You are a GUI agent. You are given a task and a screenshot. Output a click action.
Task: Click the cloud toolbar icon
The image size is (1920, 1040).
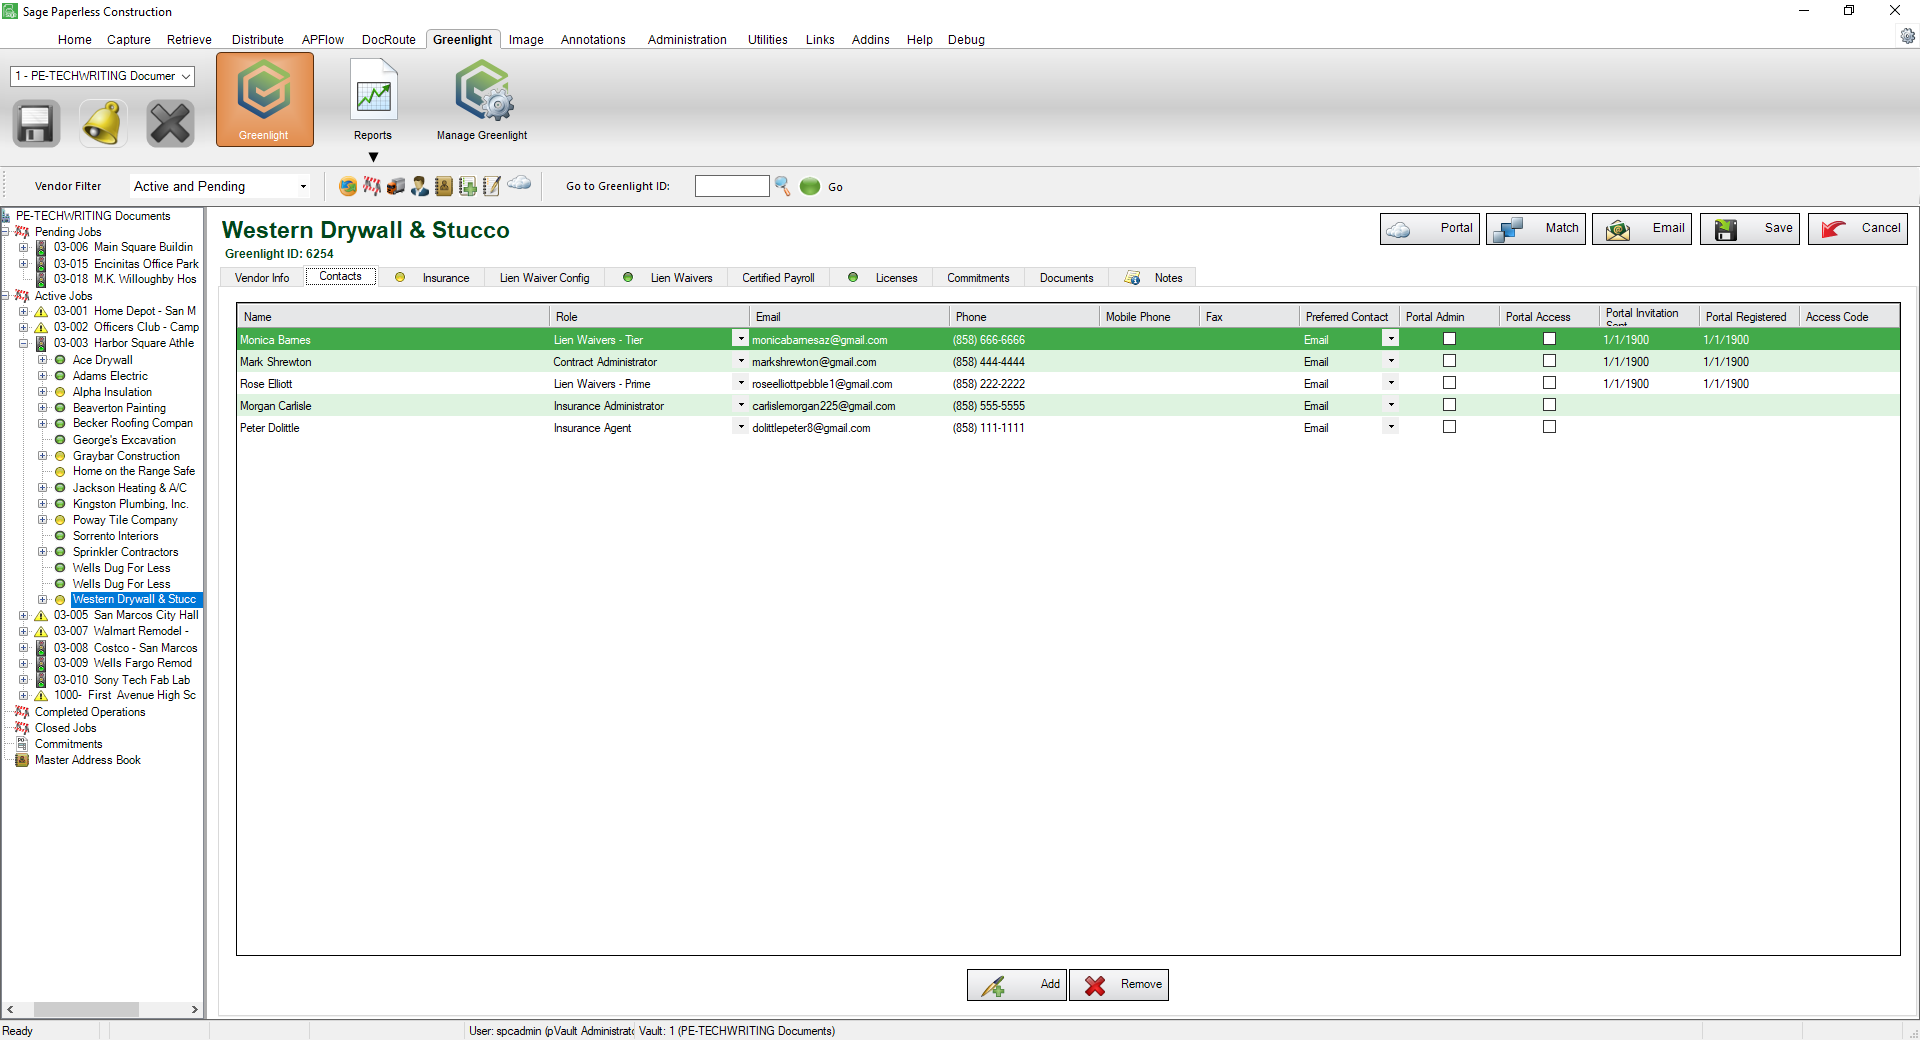(519, 183)
